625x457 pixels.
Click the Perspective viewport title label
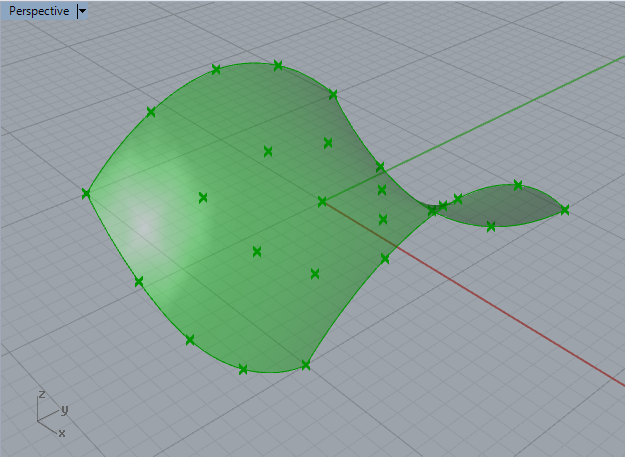39,11
